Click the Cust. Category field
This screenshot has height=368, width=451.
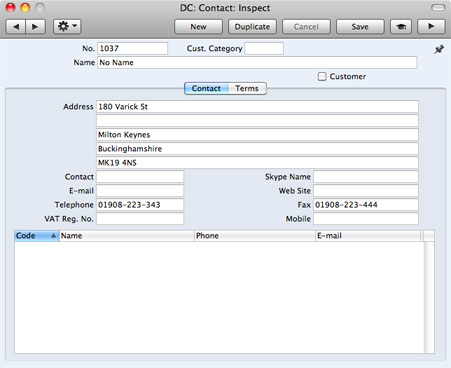pos(264,48)
